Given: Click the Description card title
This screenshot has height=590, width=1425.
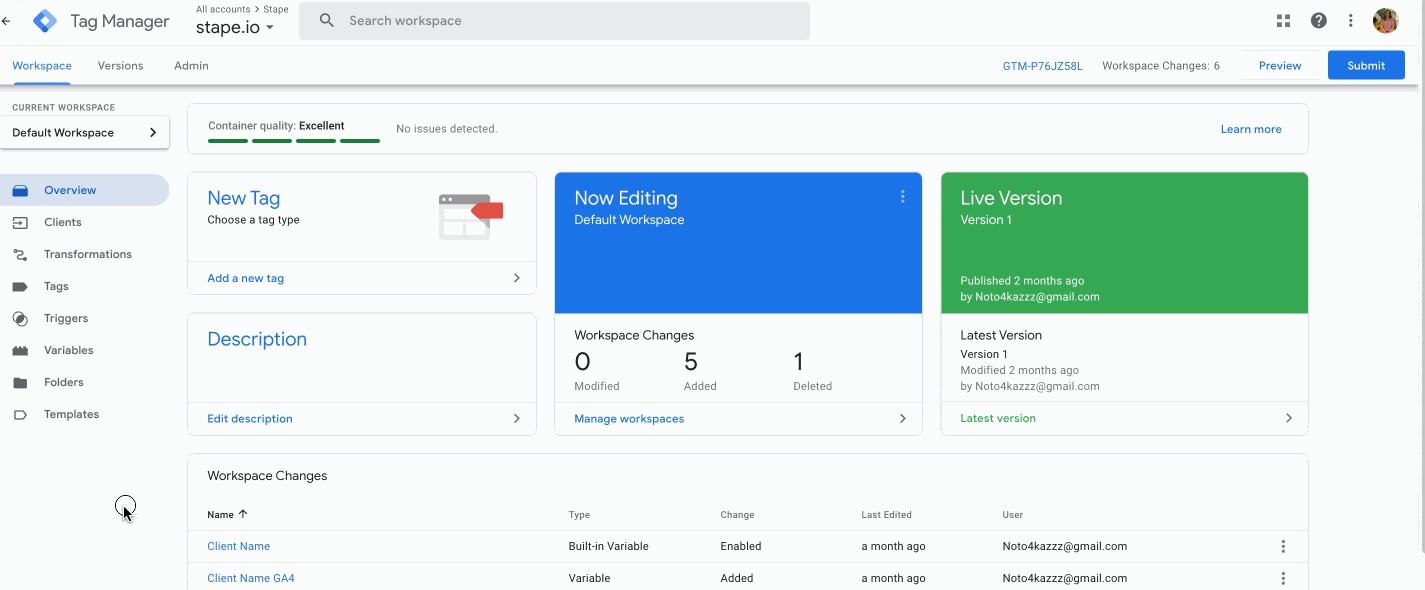Looking at the screenshot, I should pos(257,339).
